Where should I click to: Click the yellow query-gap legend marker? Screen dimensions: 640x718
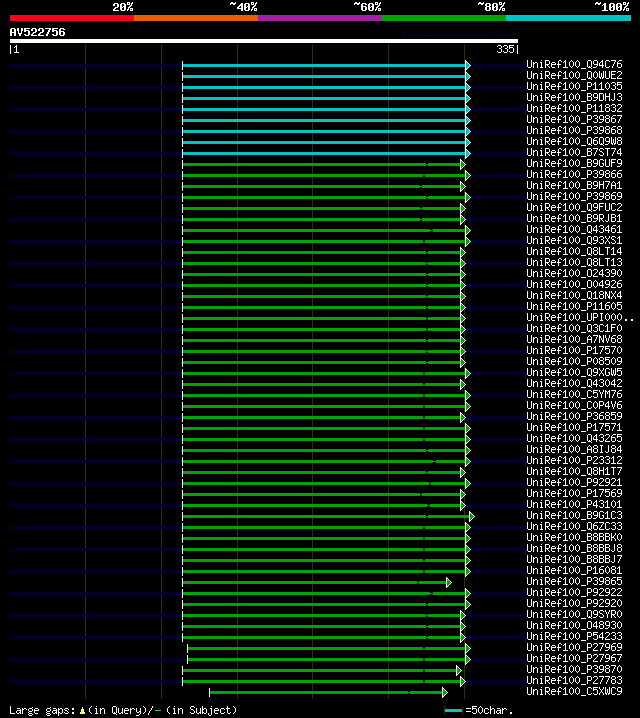click(82, 711)
